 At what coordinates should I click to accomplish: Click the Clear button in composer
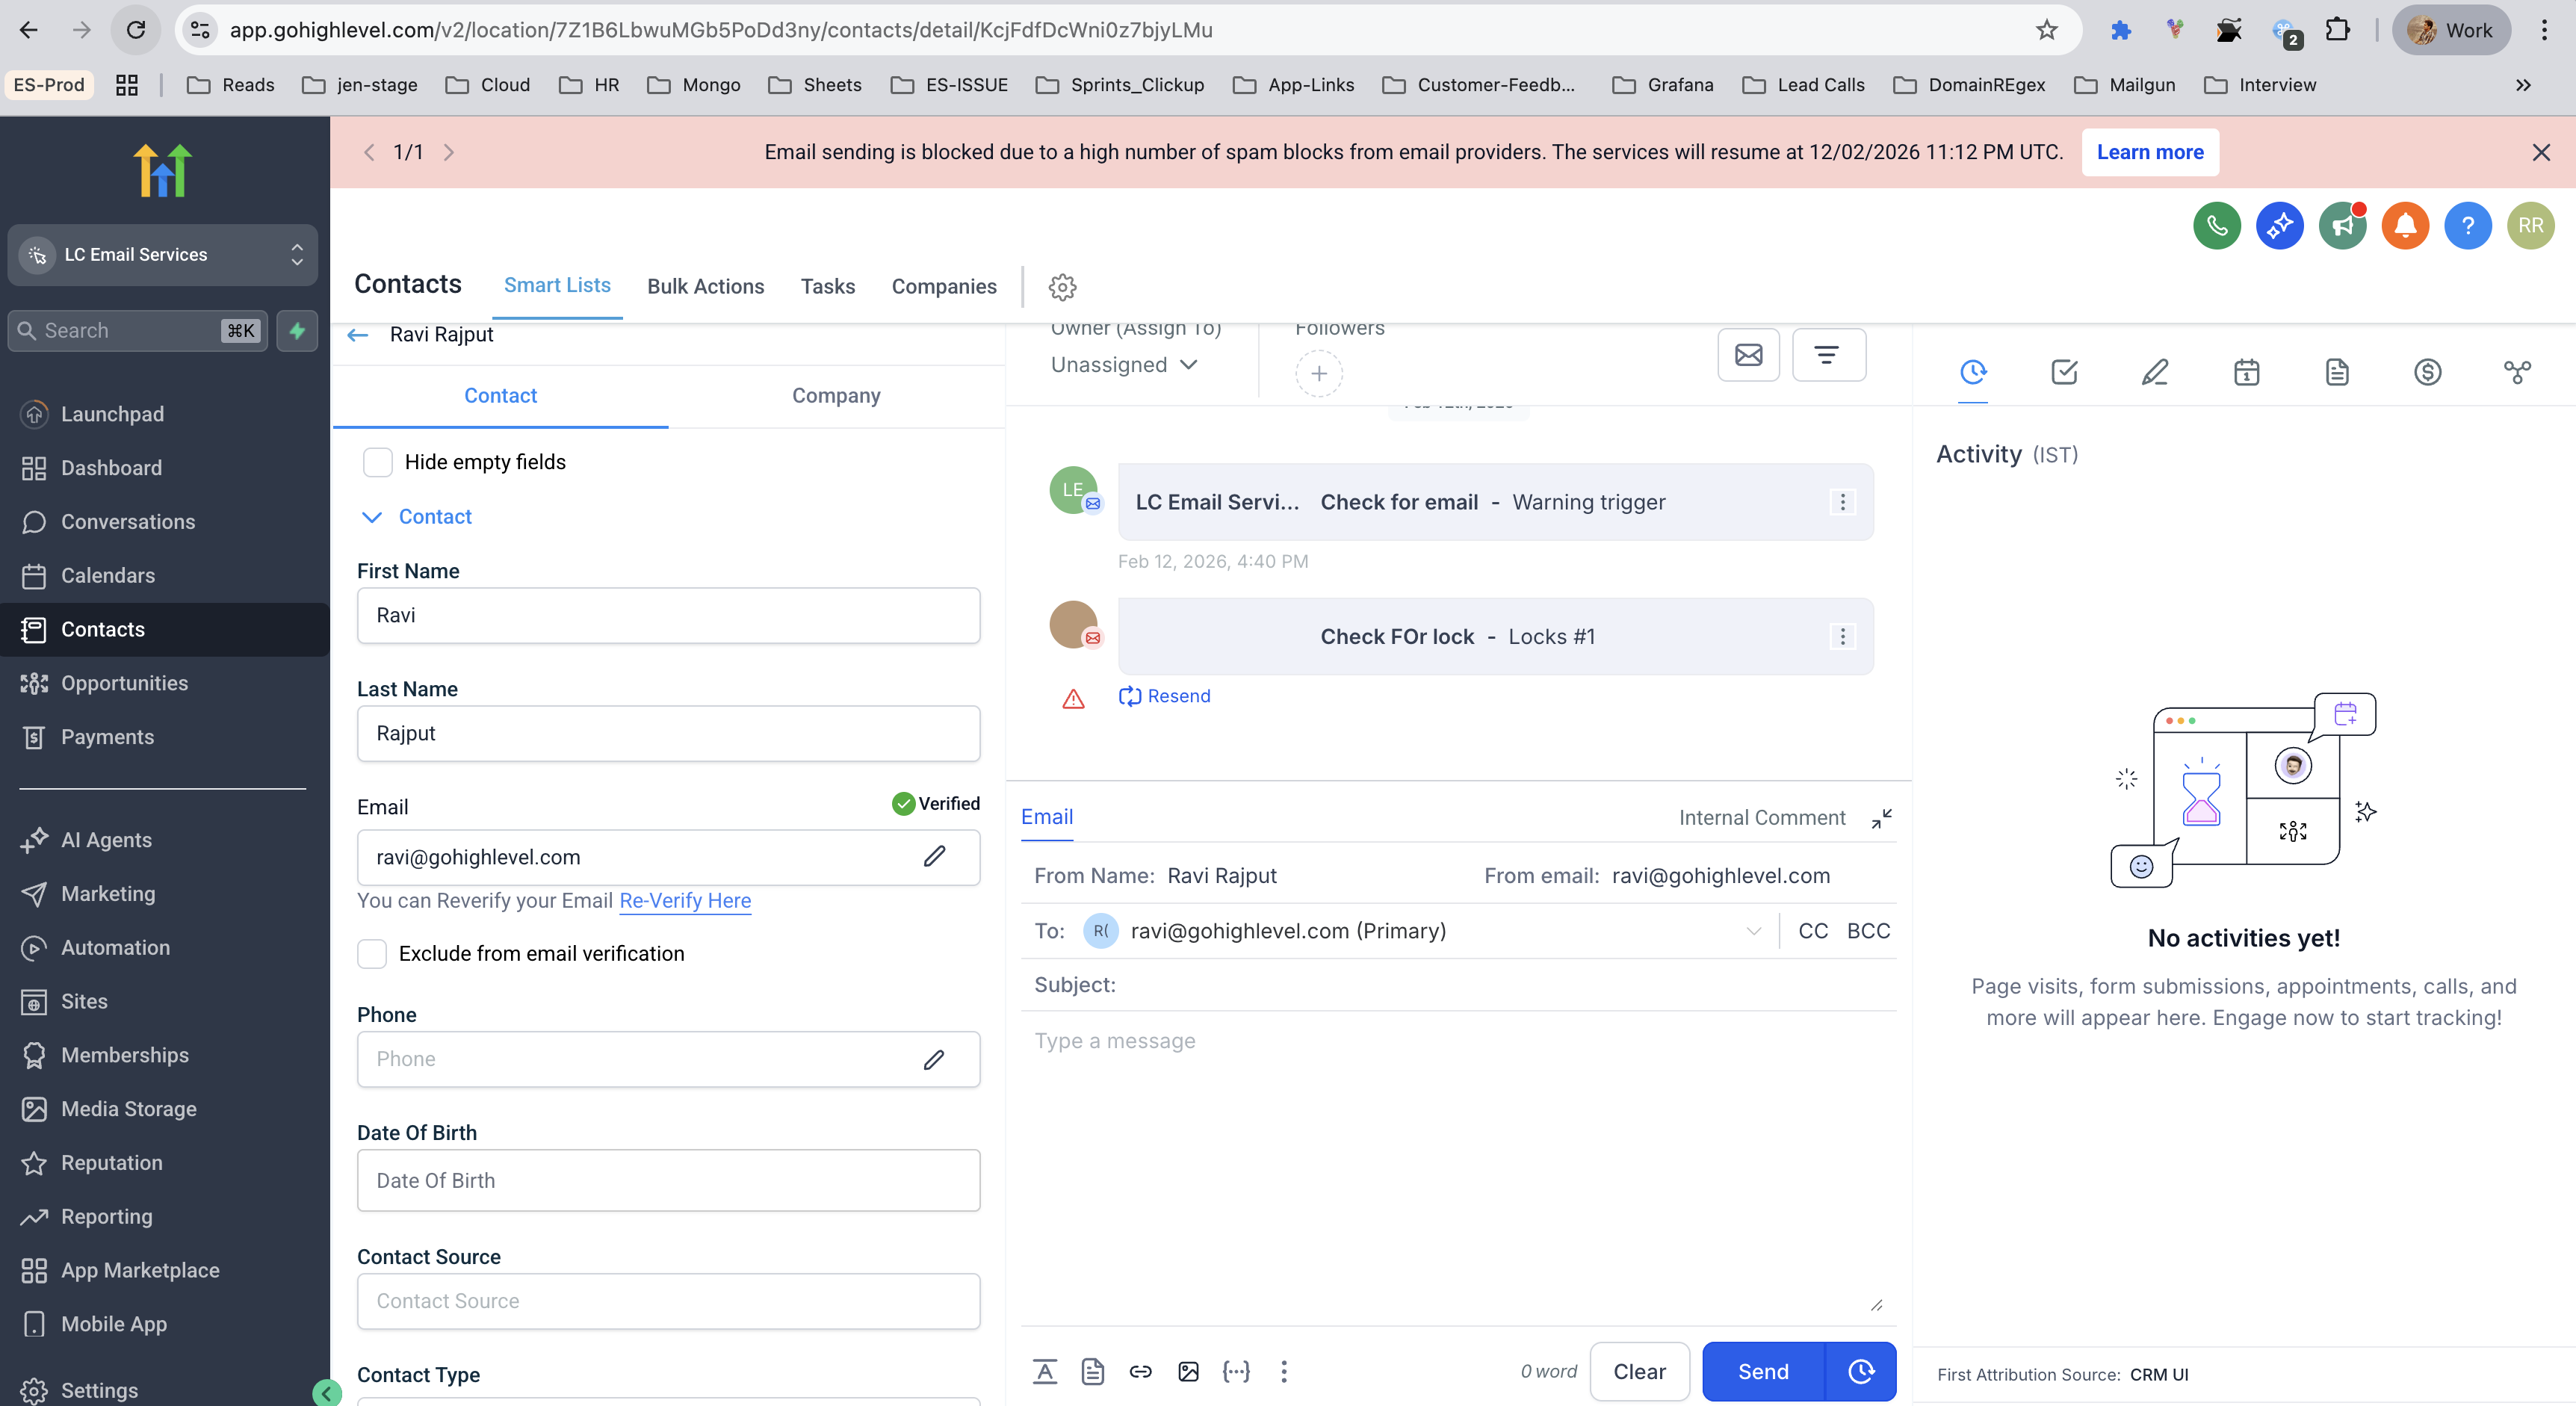coord(1639,1372)
